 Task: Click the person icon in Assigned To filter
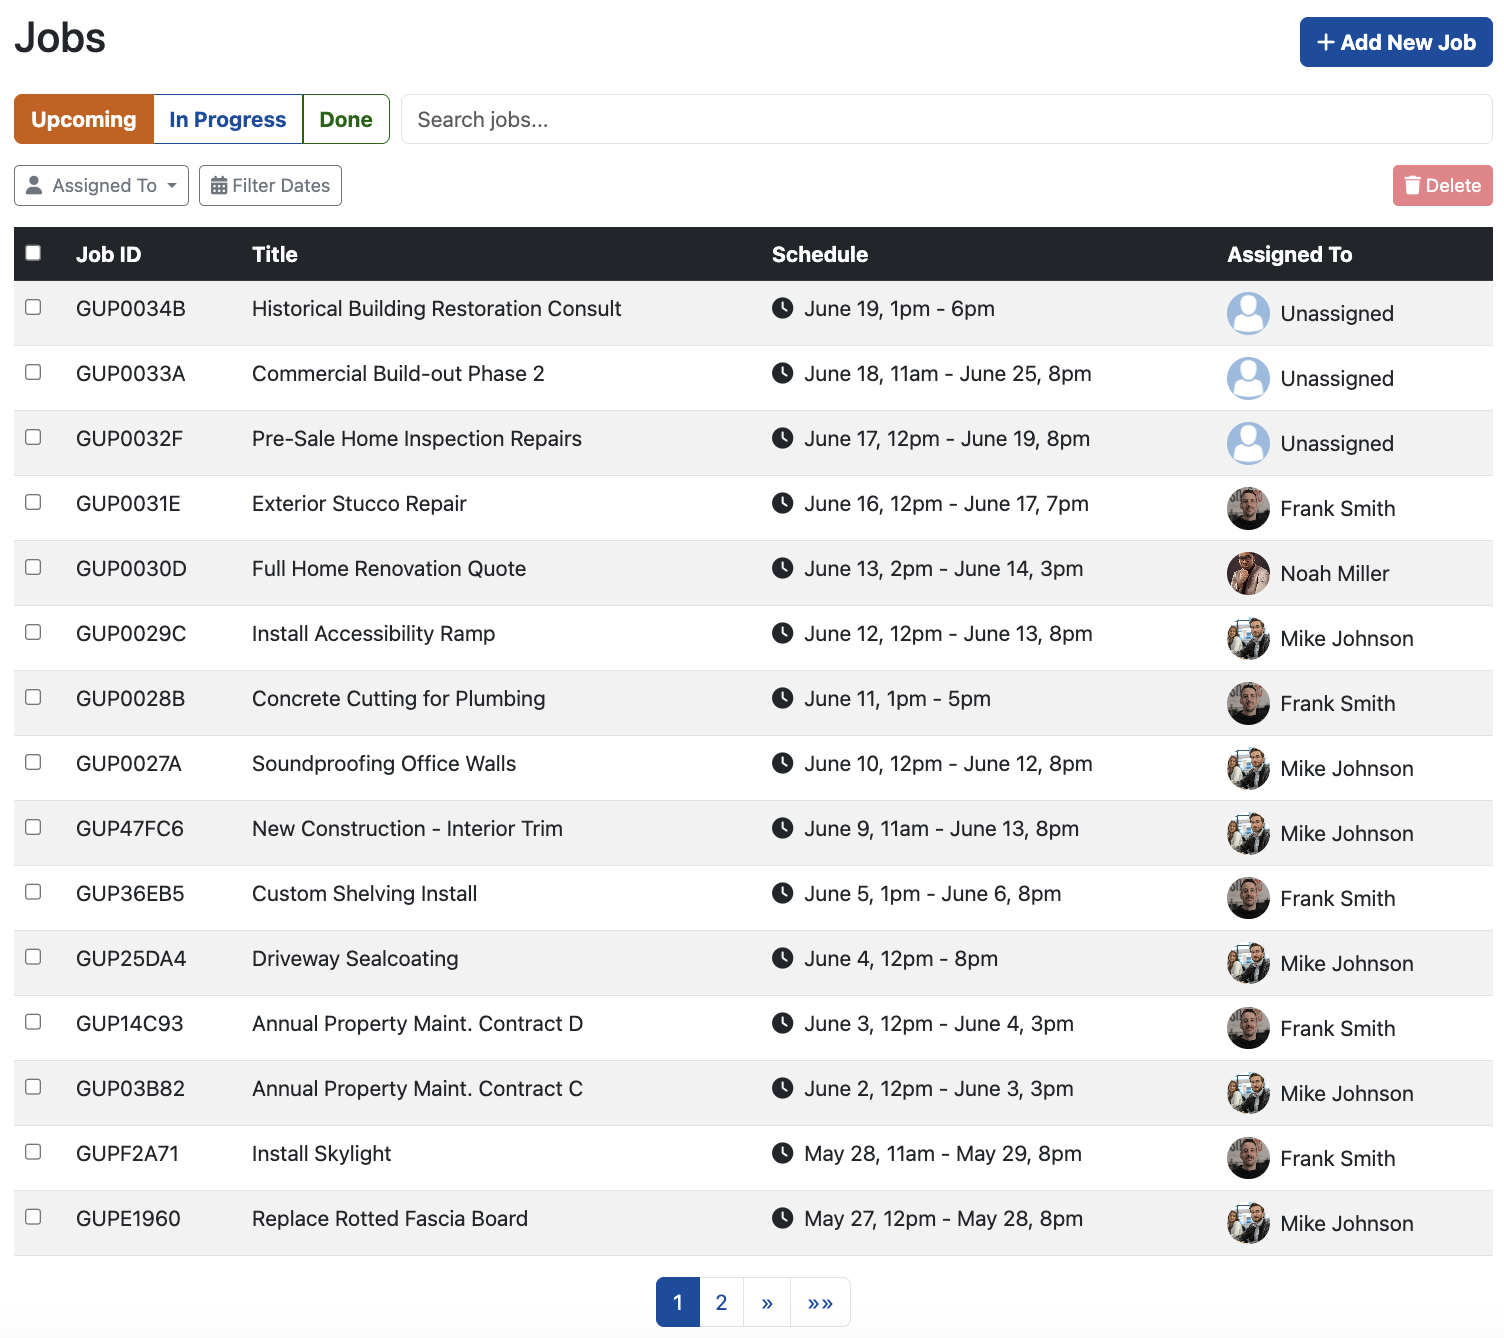(35, 185)
